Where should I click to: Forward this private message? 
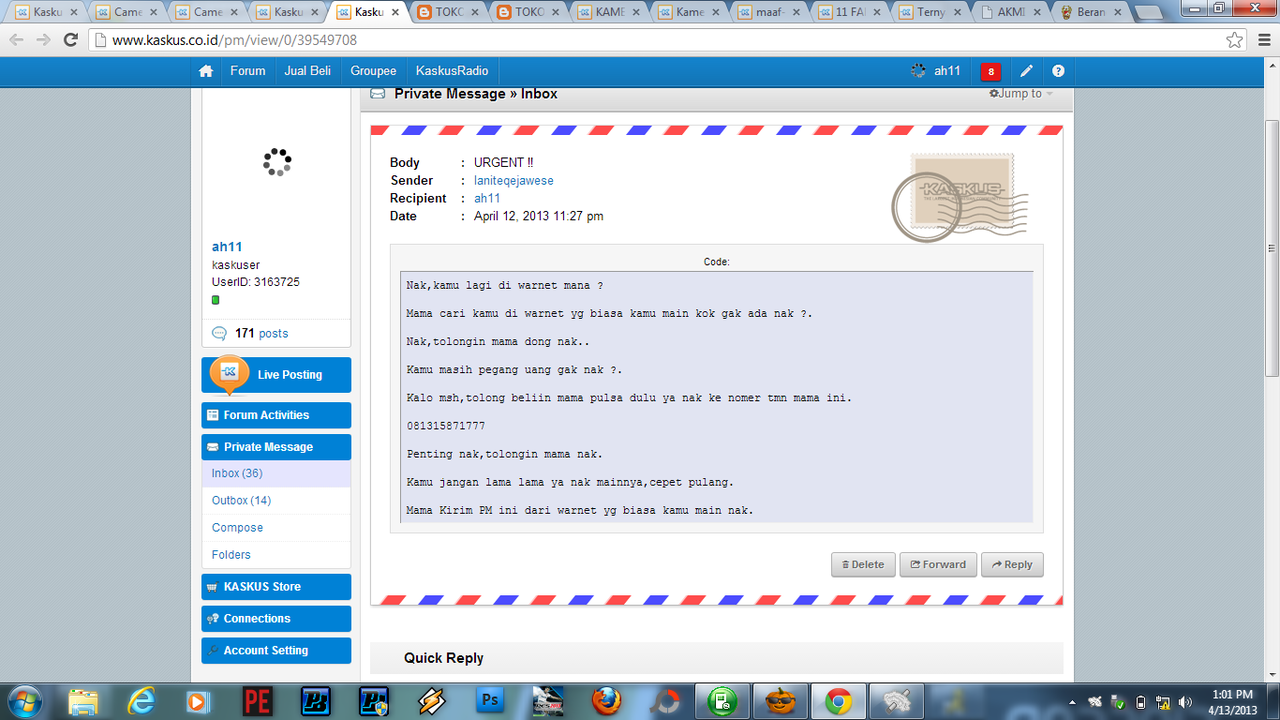pyautogui.click(x=938, y=565)
